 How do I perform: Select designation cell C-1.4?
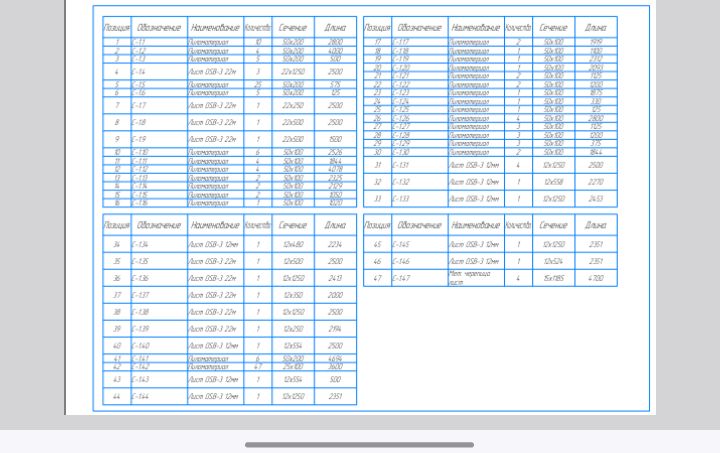coord(159,72)
